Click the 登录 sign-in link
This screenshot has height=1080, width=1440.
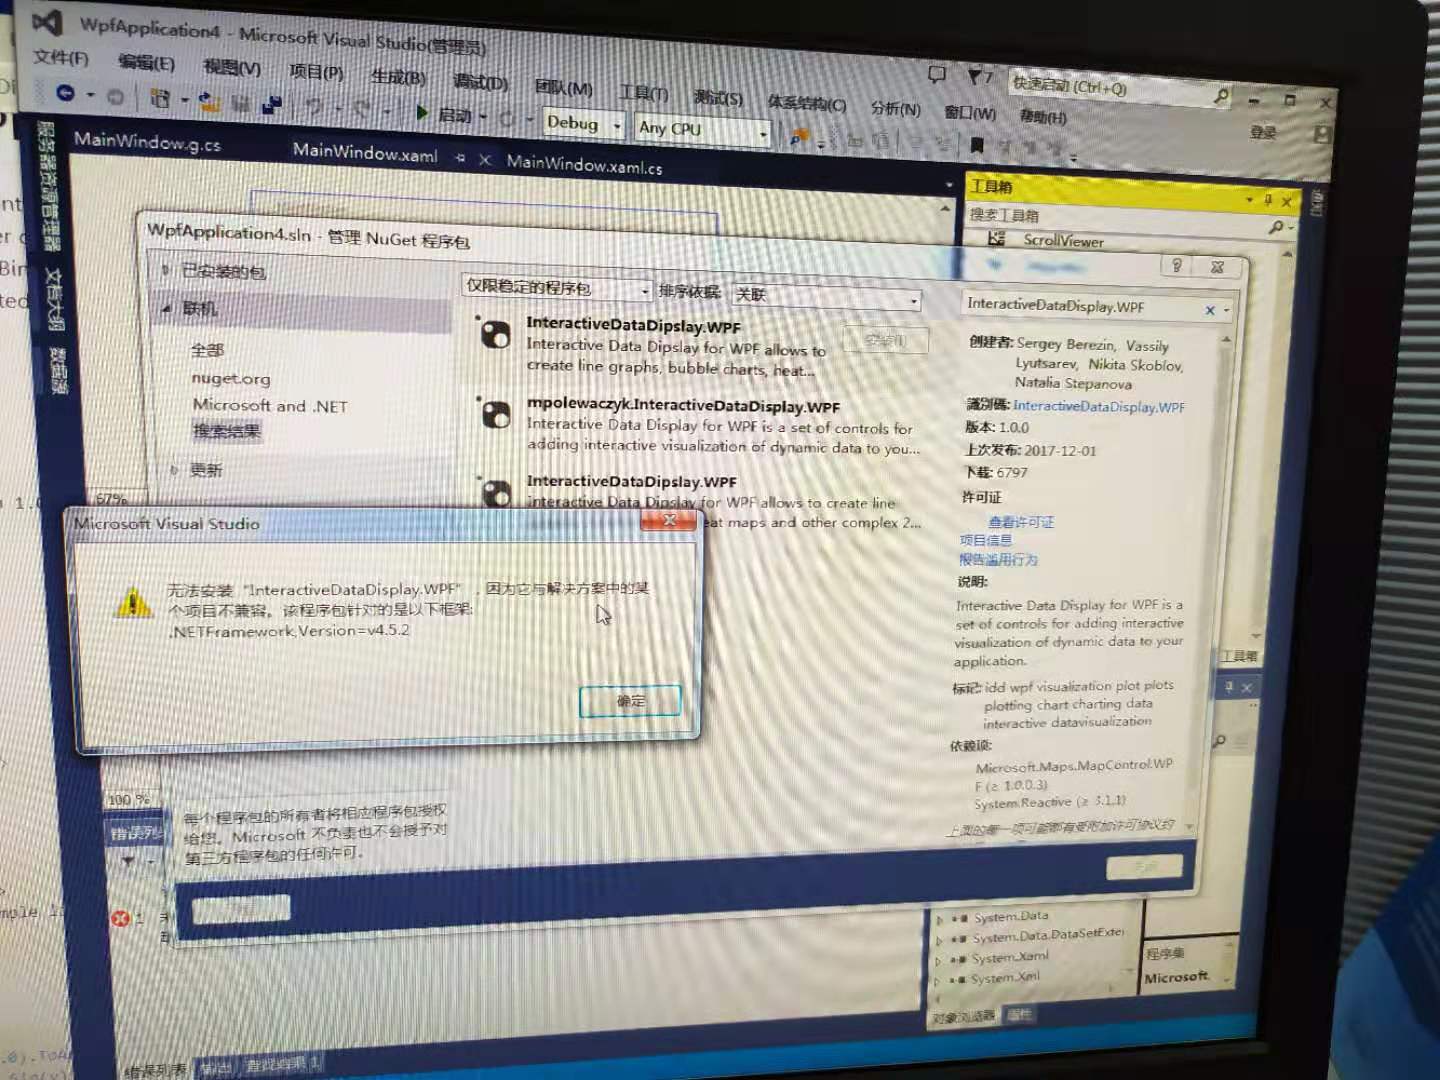coord(1262,132)
